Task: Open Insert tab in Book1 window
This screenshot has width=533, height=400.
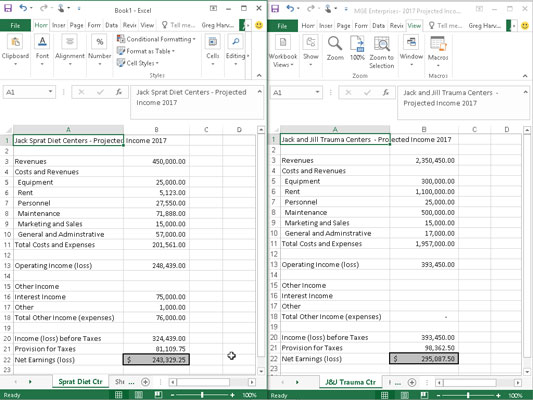Action: [58, 25]
